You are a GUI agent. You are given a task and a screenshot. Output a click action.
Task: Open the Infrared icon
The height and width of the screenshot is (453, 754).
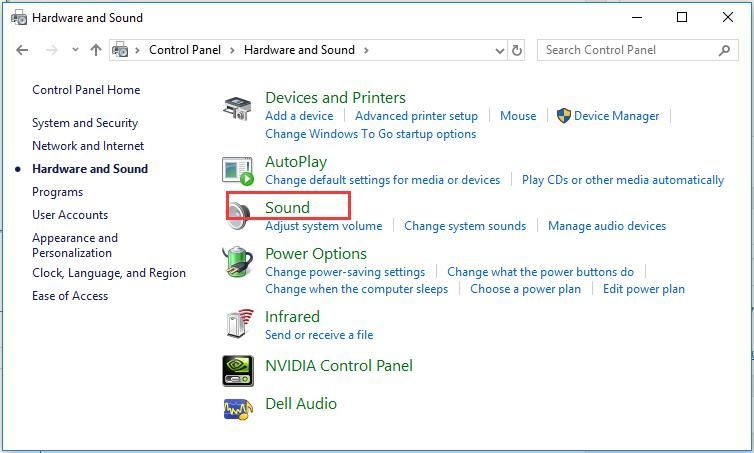click(239, 324)
